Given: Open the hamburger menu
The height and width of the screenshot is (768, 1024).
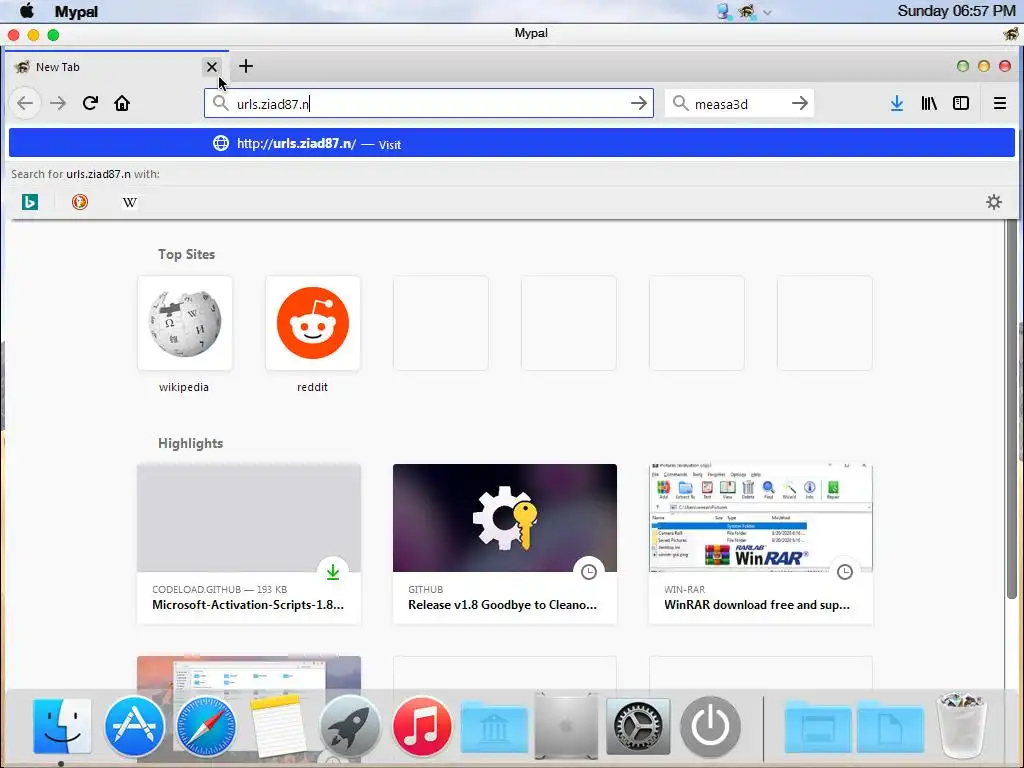Looking at the screenshot, I should pyautogui.click(x=999, y=103).
